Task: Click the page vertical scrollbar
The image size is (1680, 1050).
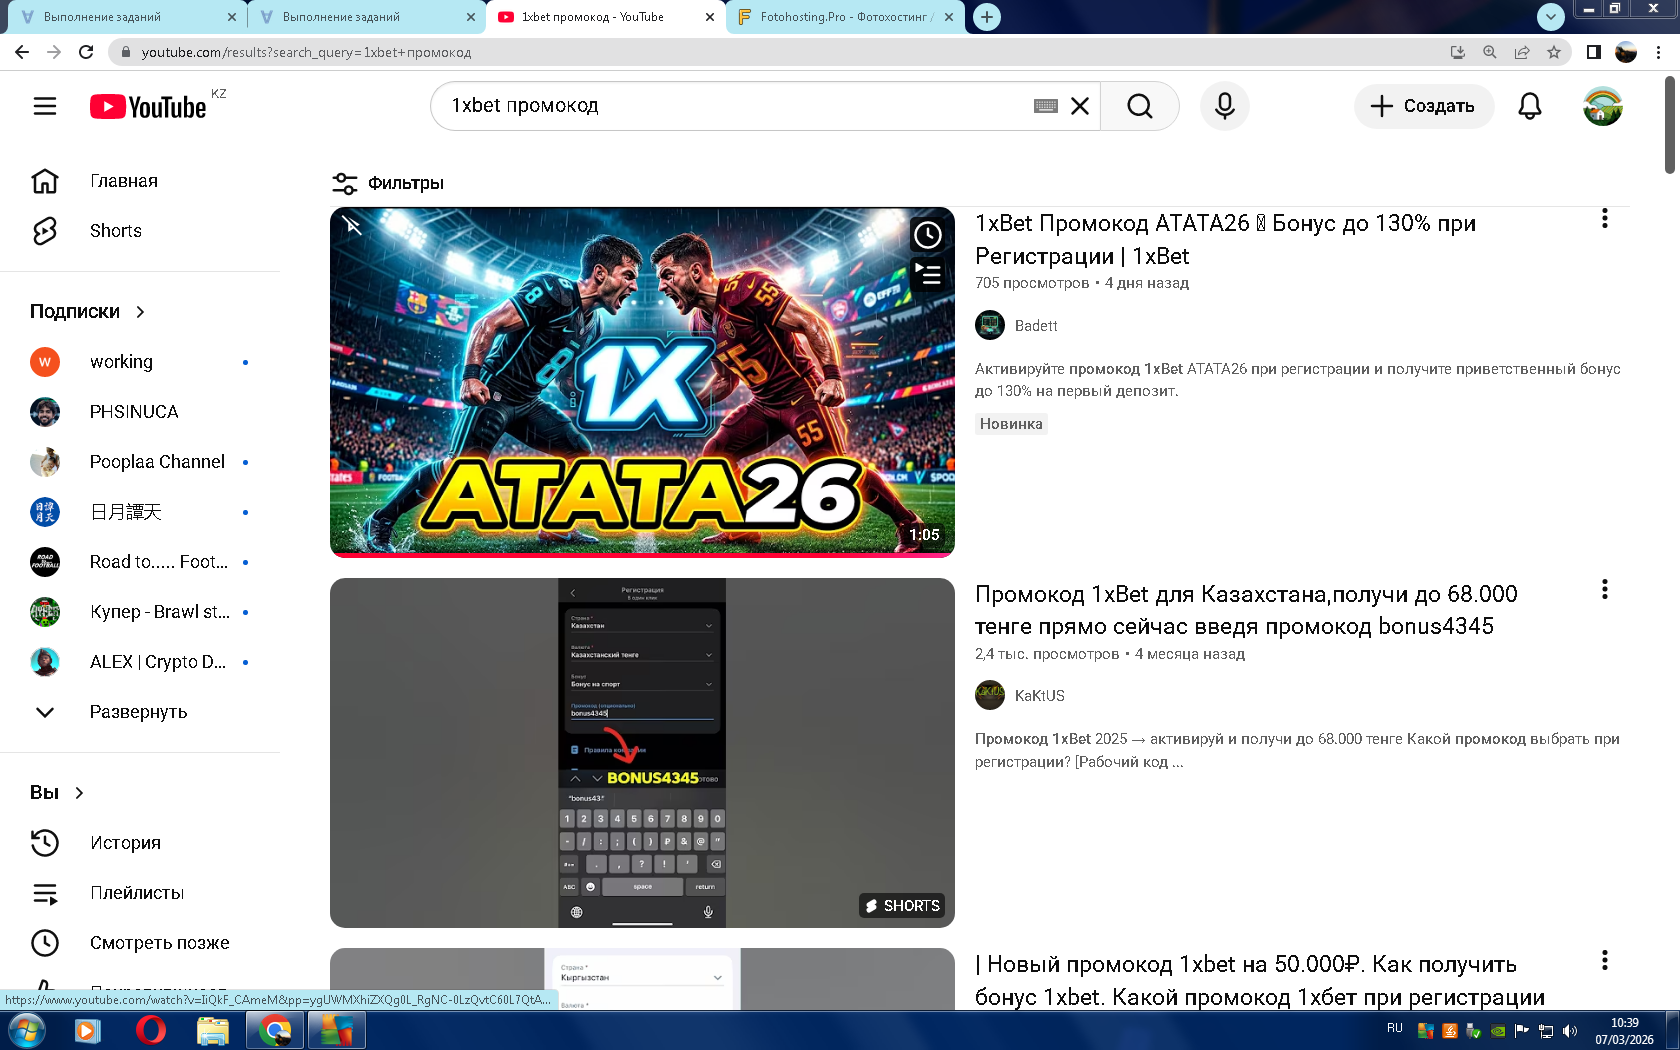Action: tap(1669, 126)
